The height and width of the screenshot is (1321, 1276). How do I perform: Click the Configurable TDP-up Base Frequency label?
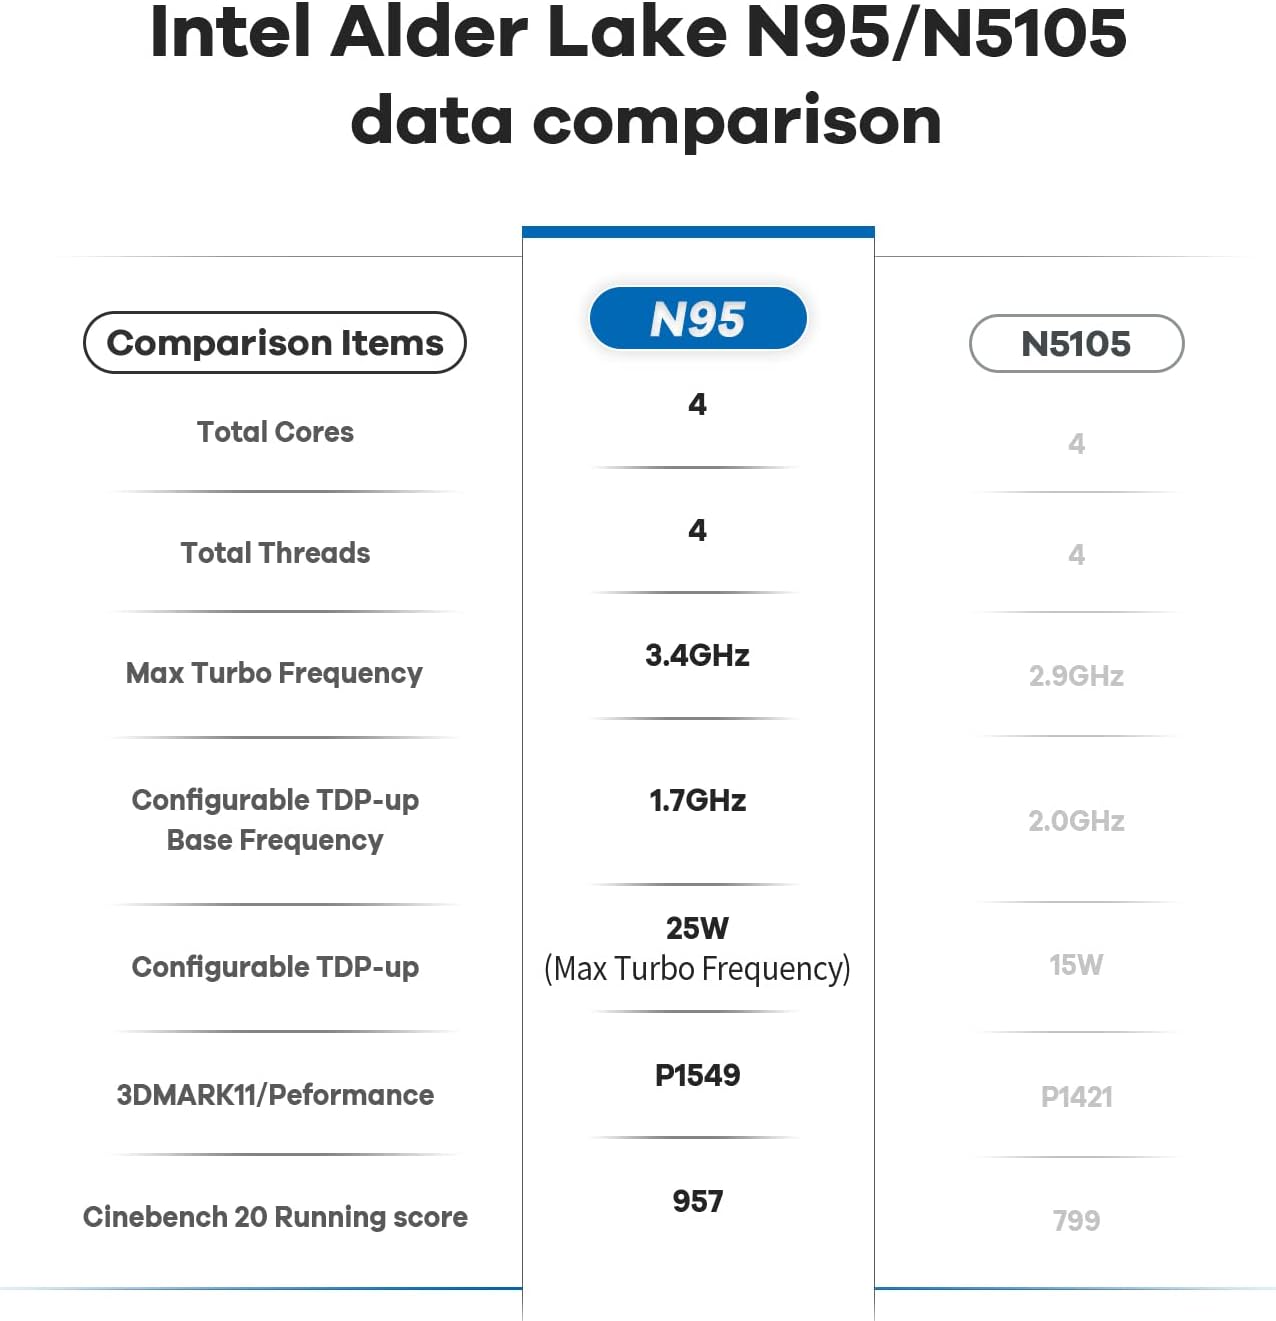(275, 820)
